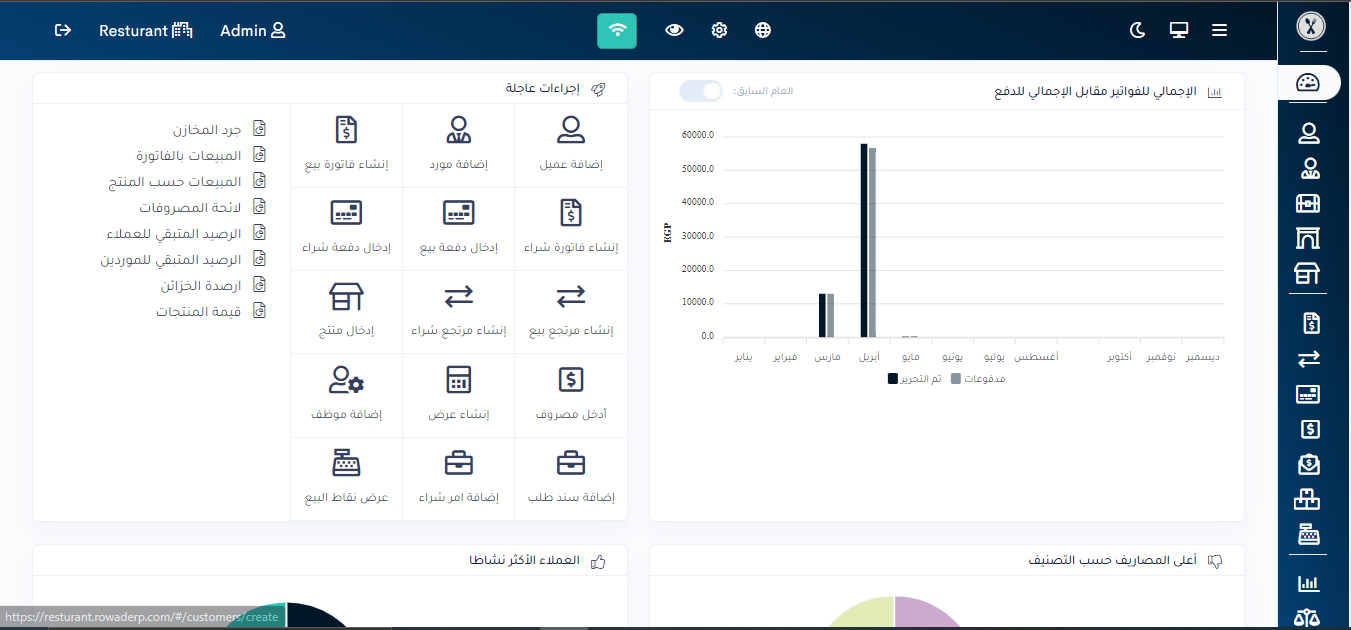Image resolution: width=1351 pixels, height=630 pixels.
Task: Toggle the previous year (العام السابق) switch
Action: click(x=700, y=91)
